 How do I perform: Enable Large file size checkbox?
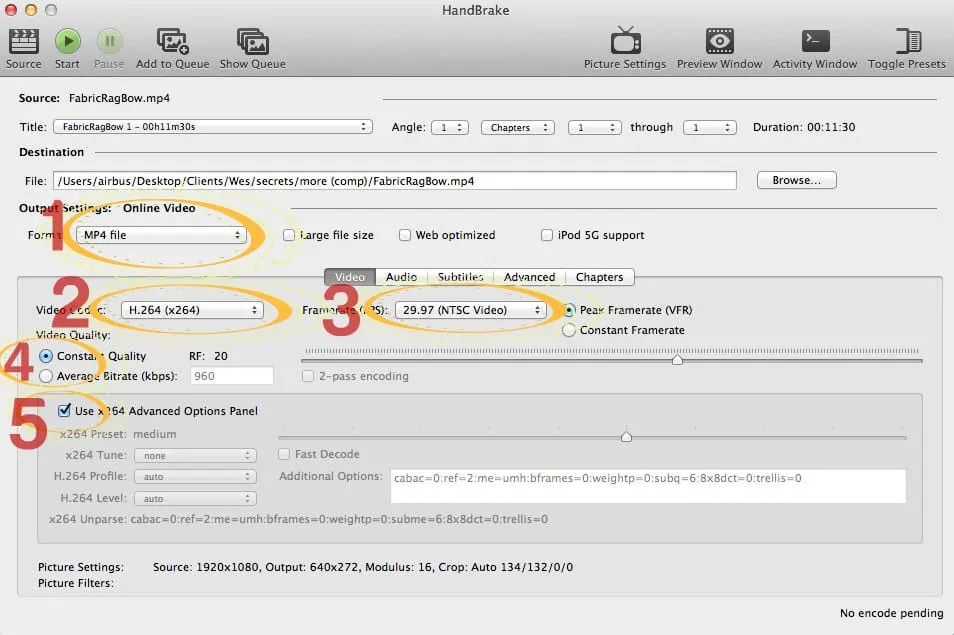pyautogui.click(x=289, y=235)
